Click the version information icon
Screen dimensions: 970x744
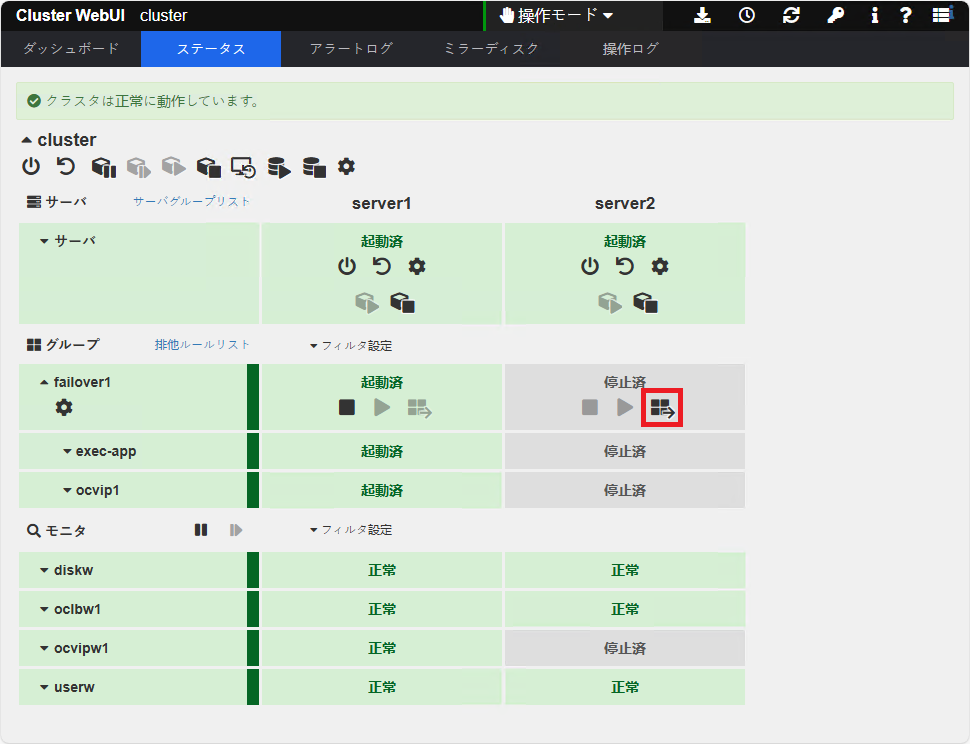pyautogui.click(x=875, y=15)
